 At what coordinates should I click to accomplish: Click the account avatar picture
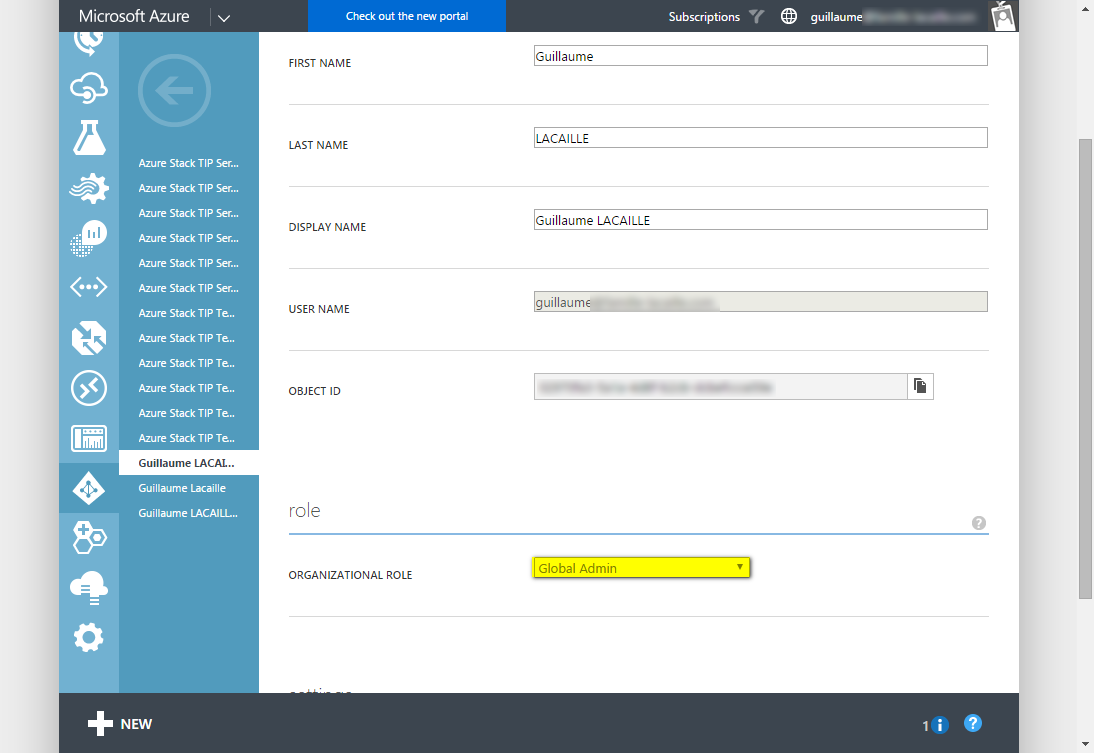click(x=1003, y=15)
